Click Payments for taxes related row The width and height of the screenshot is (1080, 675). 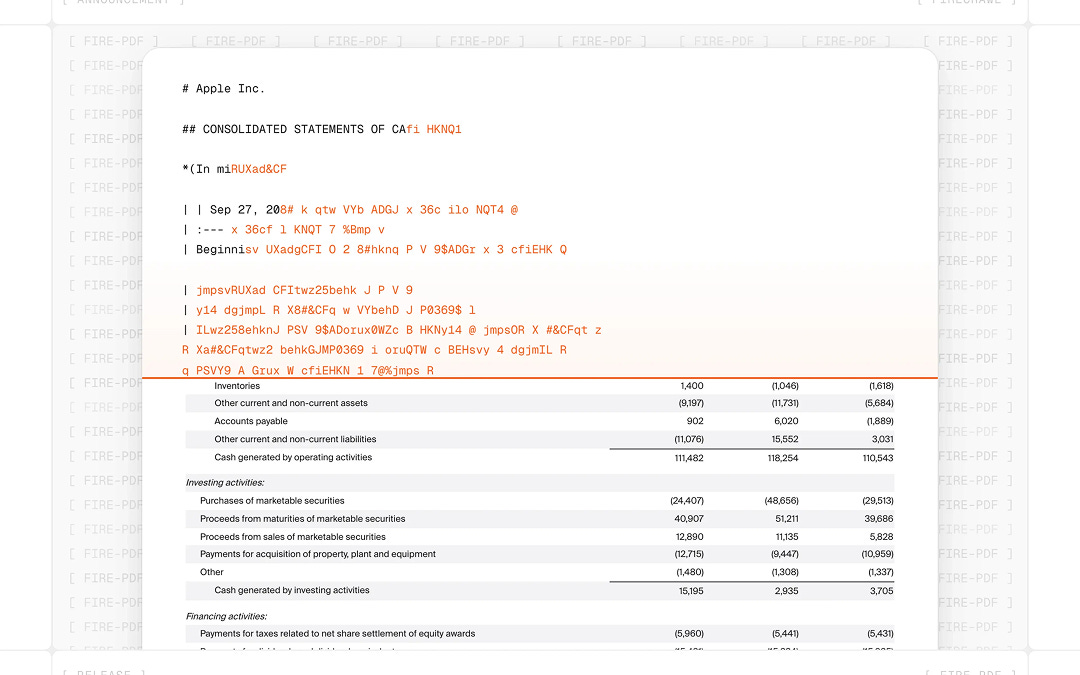540,634
